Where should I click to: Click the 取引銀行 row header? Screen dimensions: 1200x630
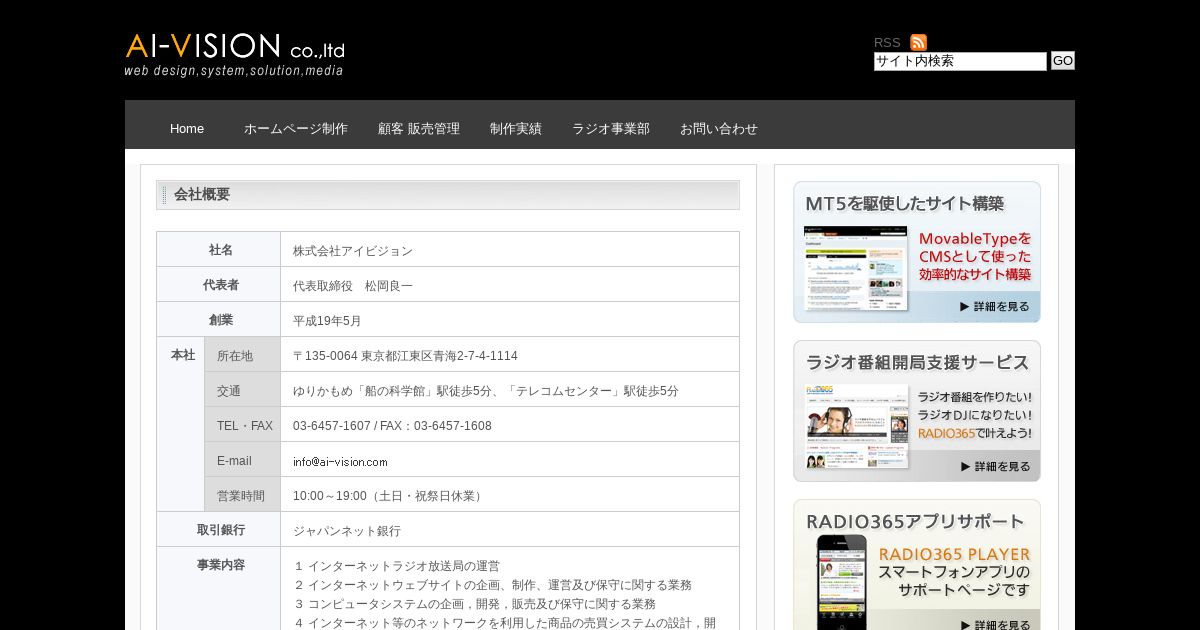[219, 529]
